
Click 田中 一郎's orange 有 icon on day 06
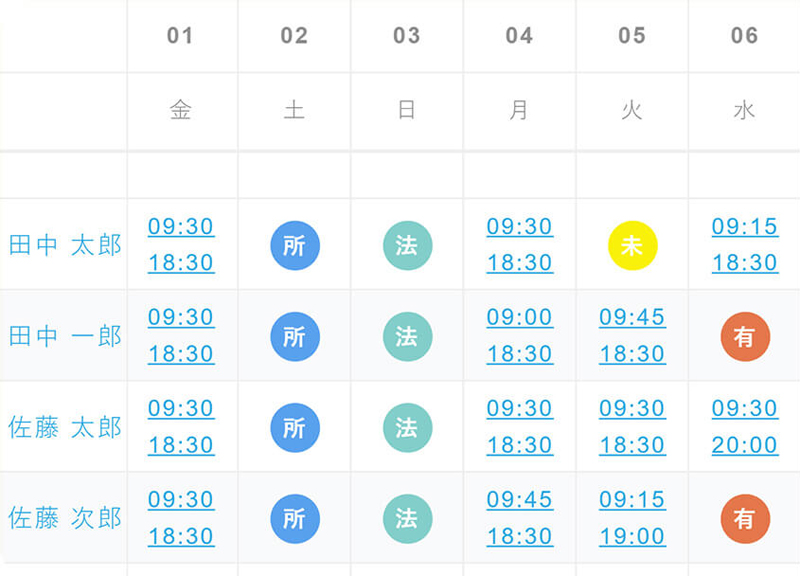745,337
